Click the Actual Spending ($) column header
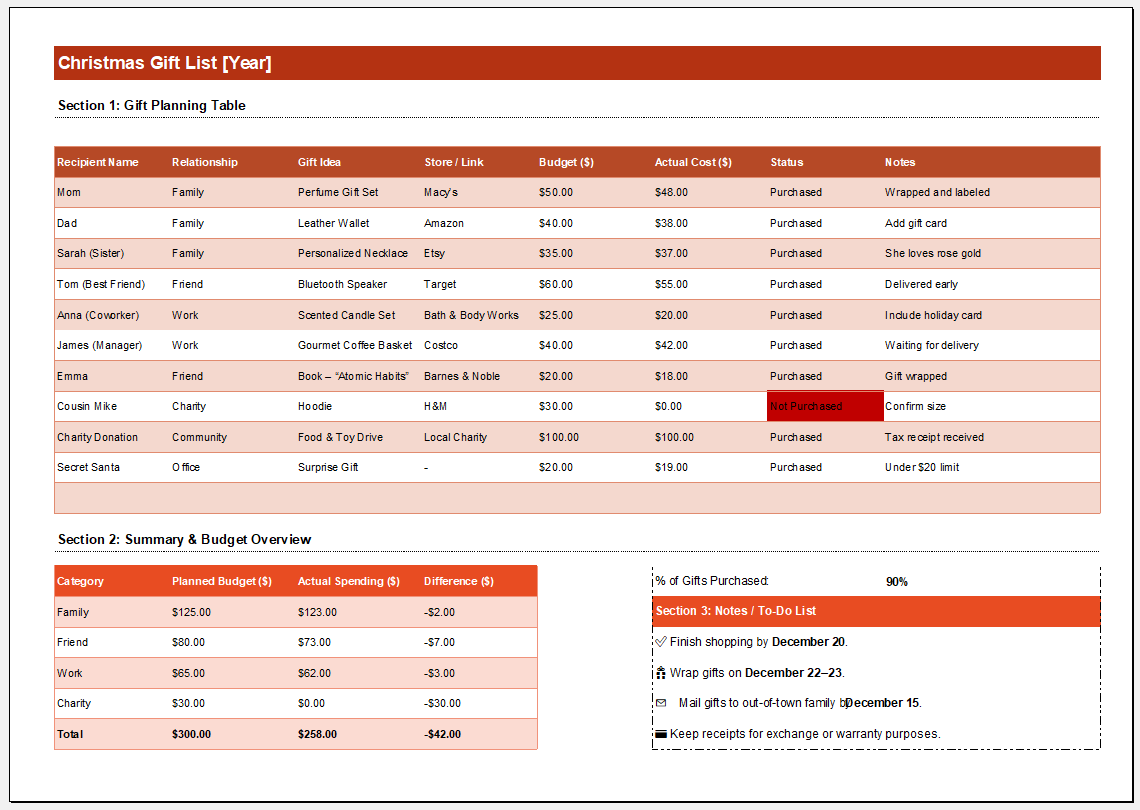The width and height of the screenshot is (1140, 810). pyautogui.click(x=349, y=581)
